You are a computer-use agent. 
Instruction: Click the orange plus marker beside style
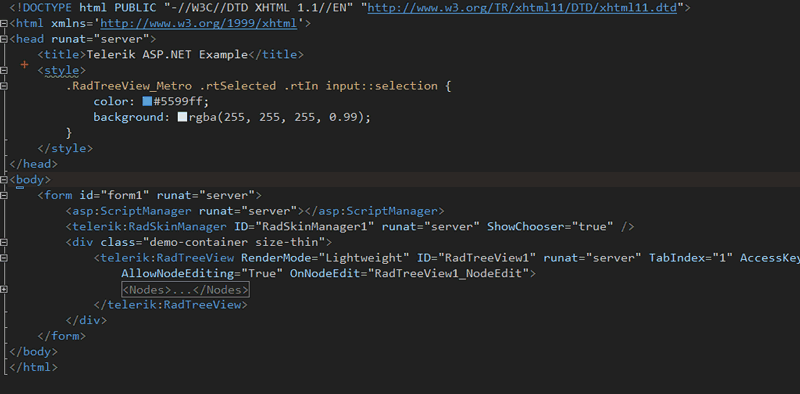[24, 65]
